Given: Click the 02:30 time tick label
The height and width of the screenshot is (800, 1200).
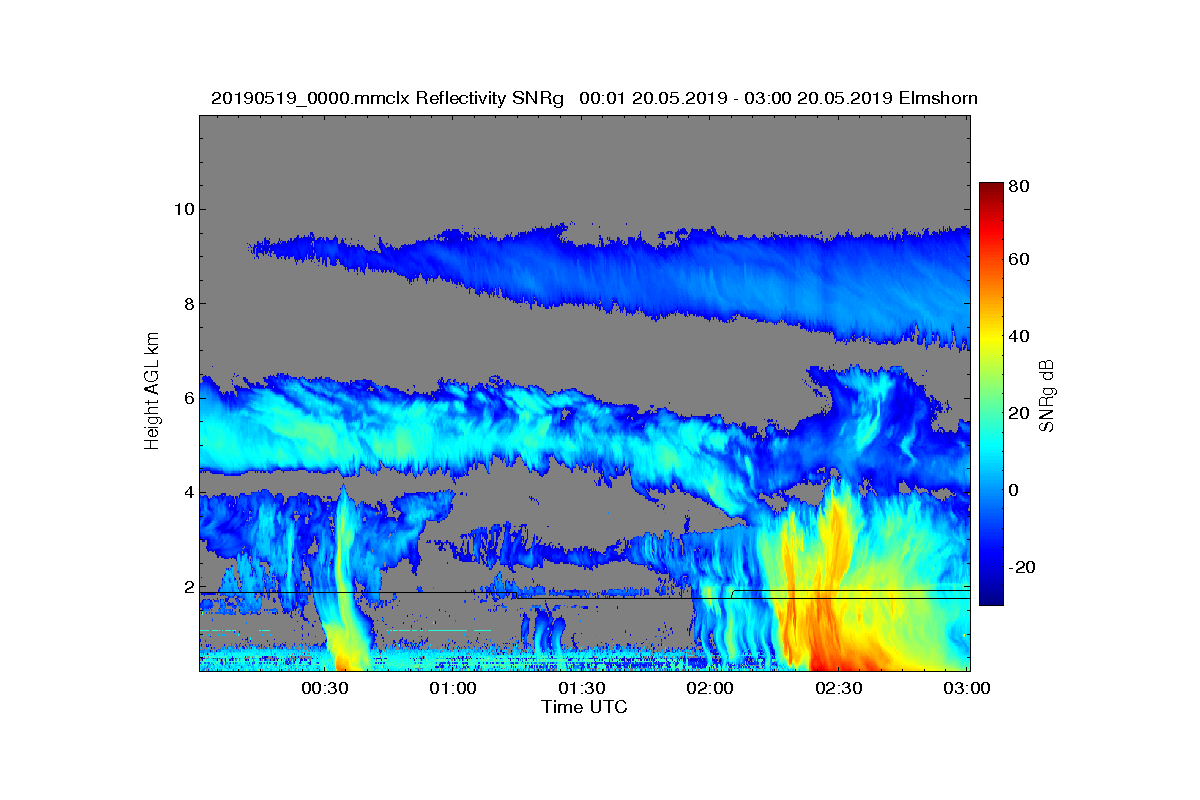Looking at the screenshot, I should click(839, 689).
